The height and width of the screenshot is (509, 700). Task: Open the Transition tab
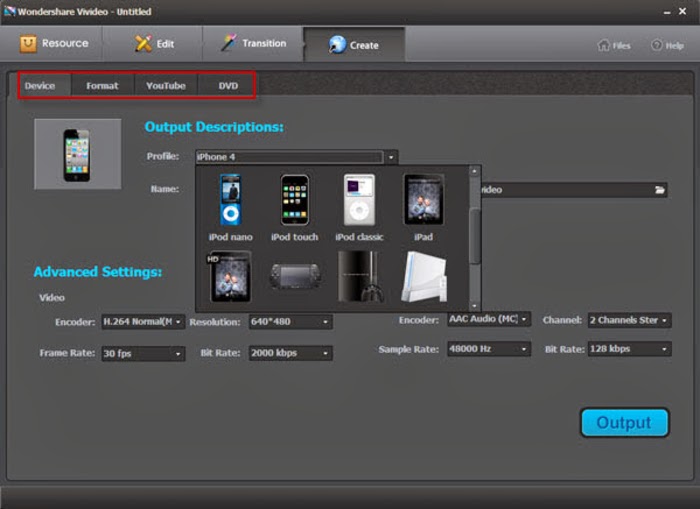253,43
